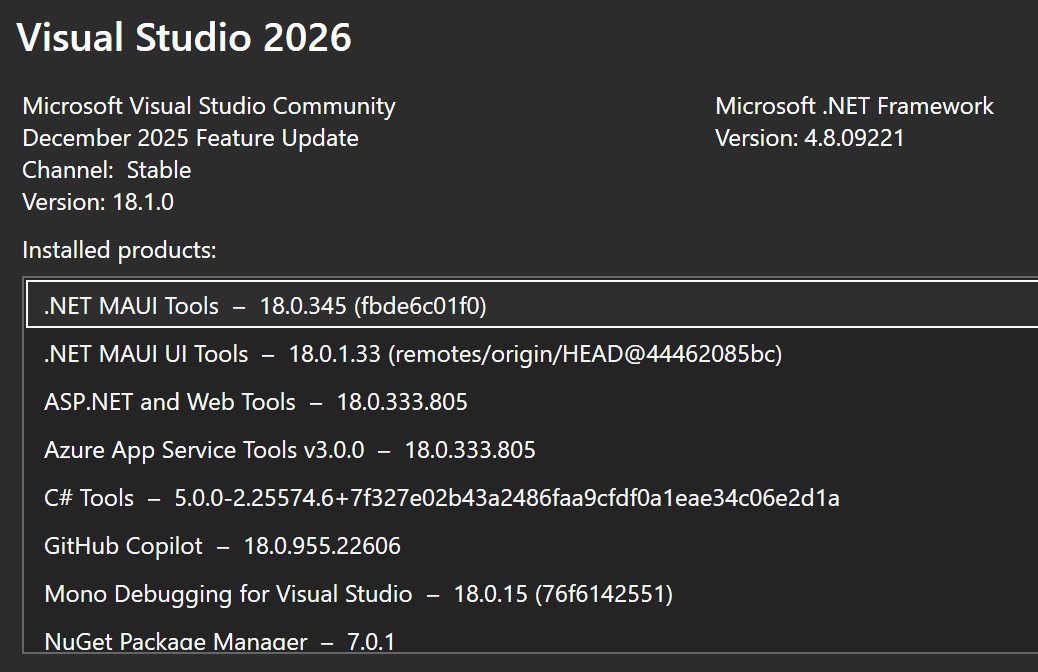1038x672 pixels.
Task: Click the "Microsoft Visual Studio Community" label
Action: point(208,105)
